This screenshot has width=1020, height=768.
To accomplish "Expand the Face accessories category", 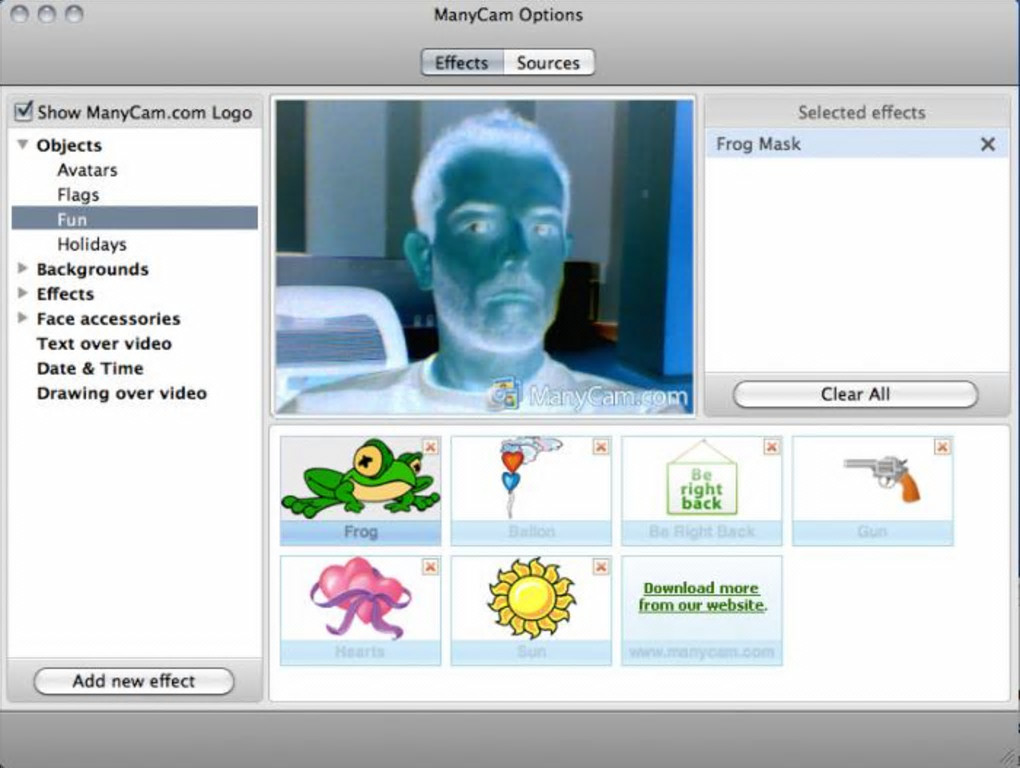I will coord(23,317).
